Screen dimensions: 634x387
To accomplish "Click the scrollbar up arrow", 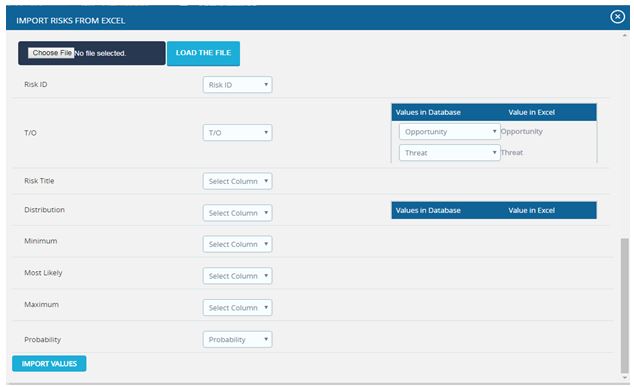I will click(624, 36).
